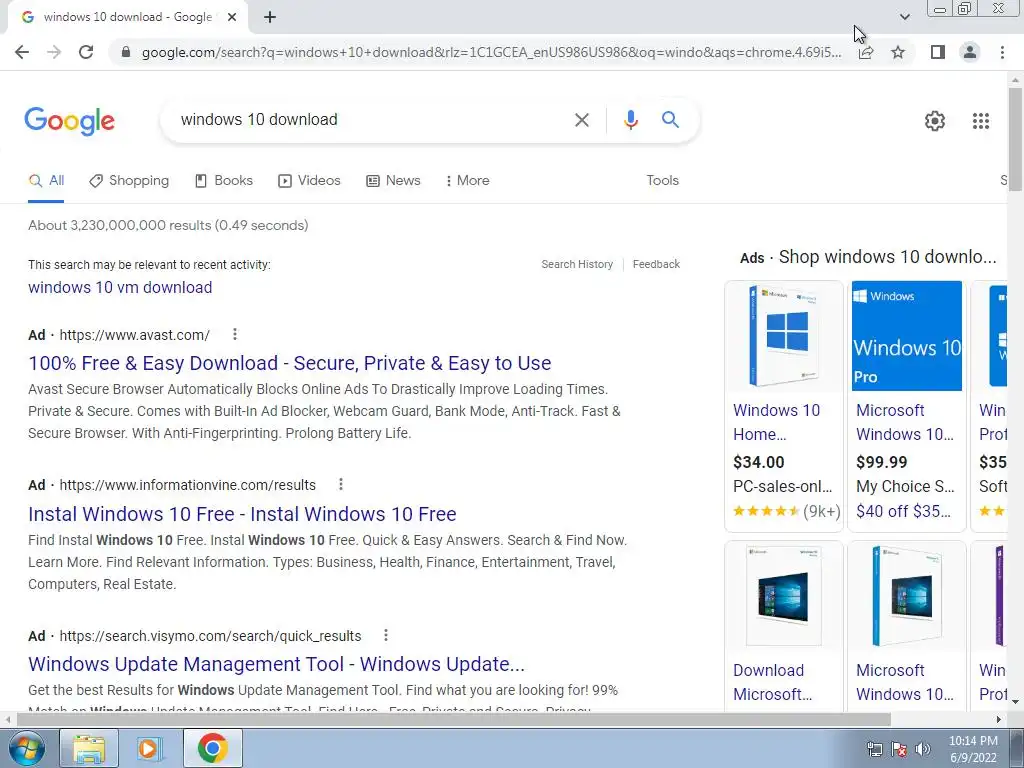Click Chrome icon in taskbar
1024x768 pixels.
click(x=212, y=748)
